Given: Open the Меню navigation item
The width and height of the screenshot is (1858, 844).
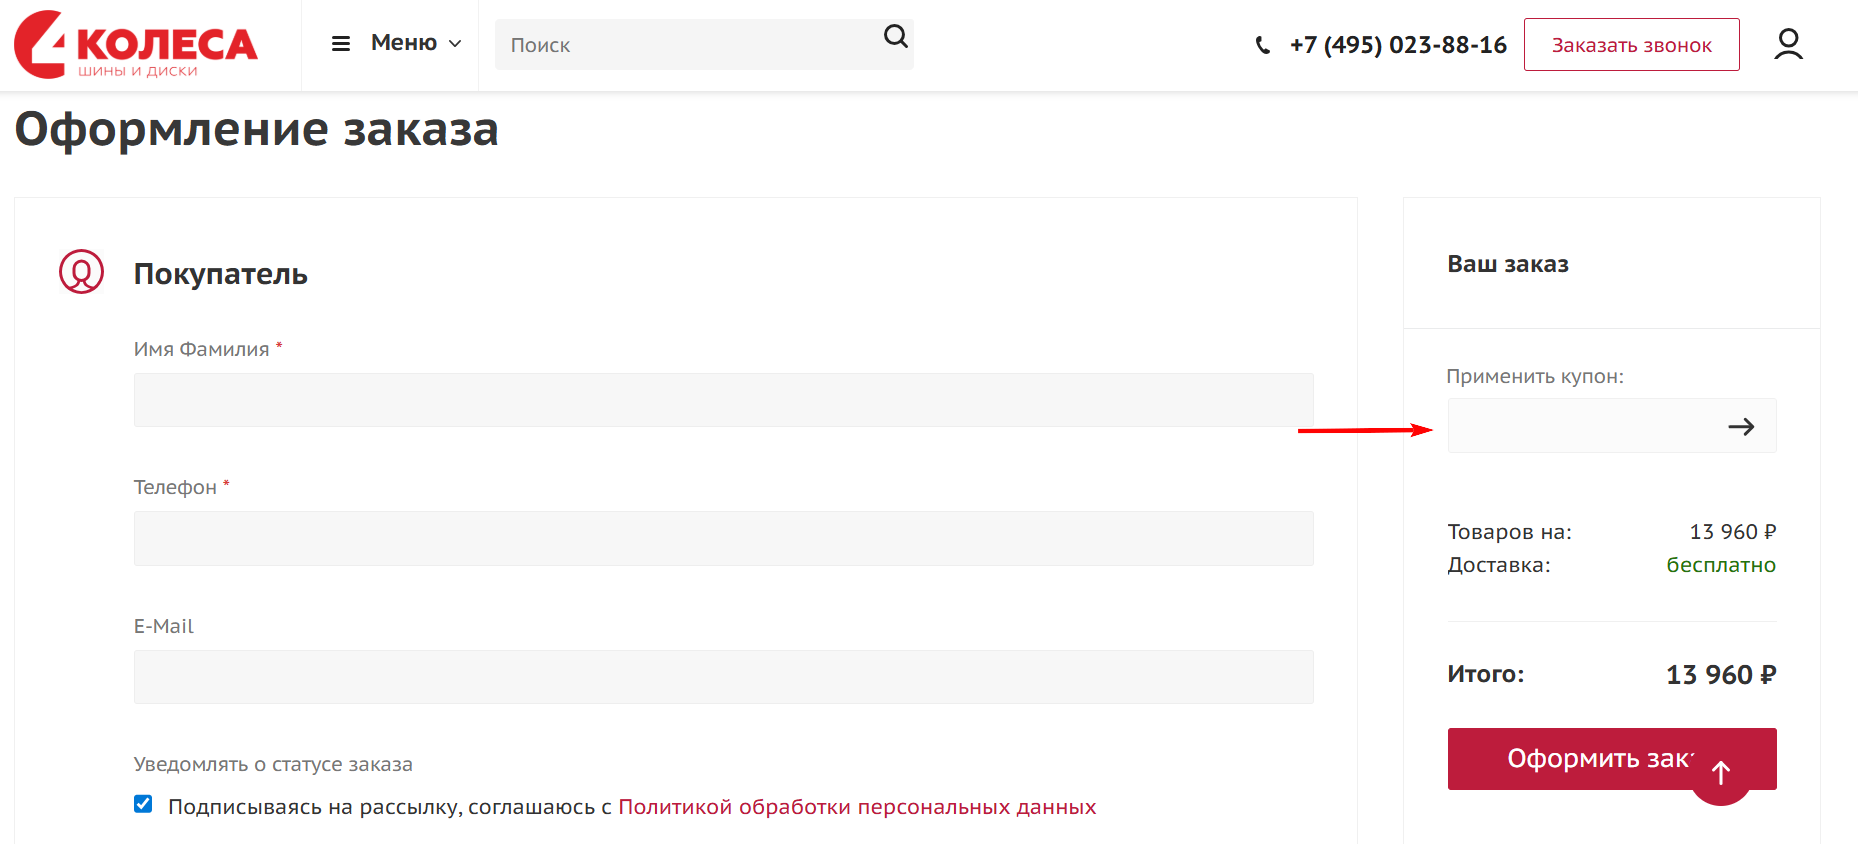Looking at the screenshot, I should (x=404, y=43).
